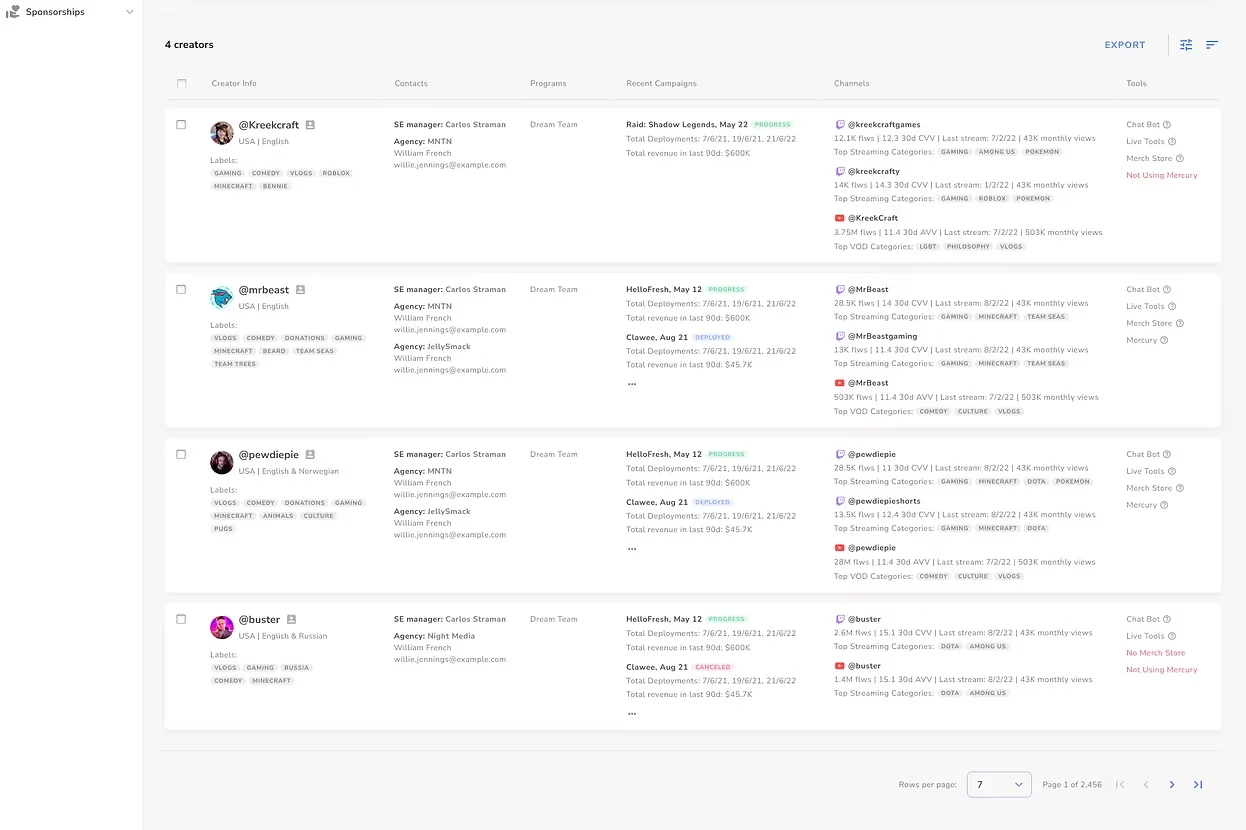This screenshot has width=1246, height=830.
Task: Click the help icon beside Merch Store in mrbeast row
Action: 1180,323
